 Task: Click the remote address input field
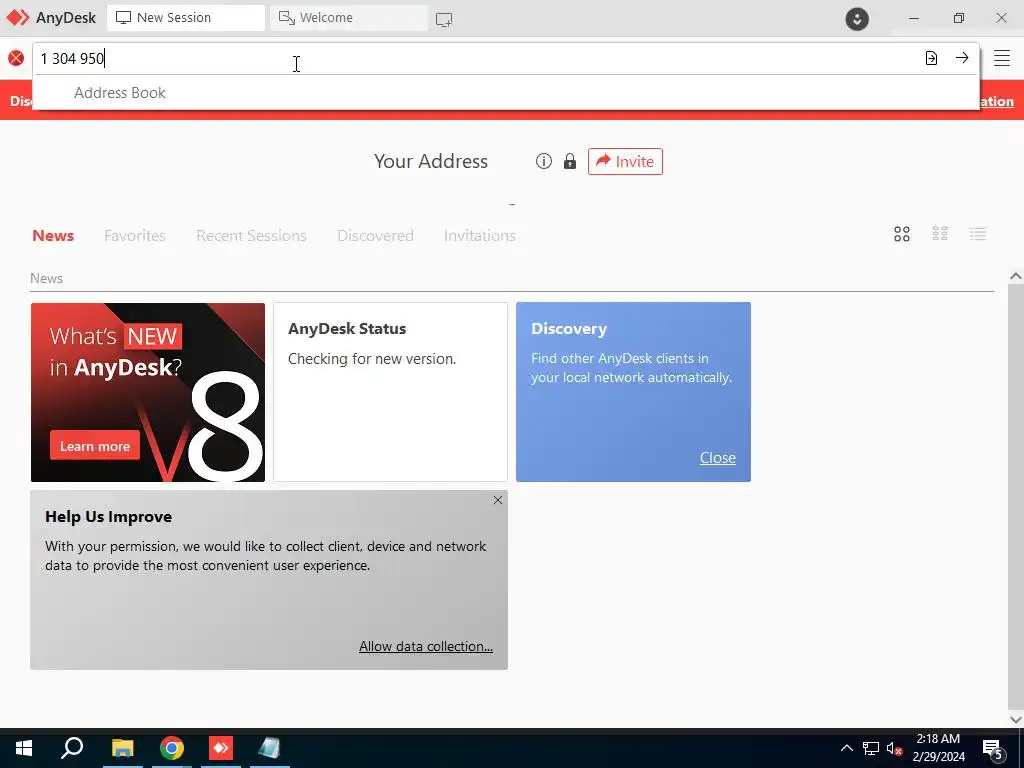[477, 59]
